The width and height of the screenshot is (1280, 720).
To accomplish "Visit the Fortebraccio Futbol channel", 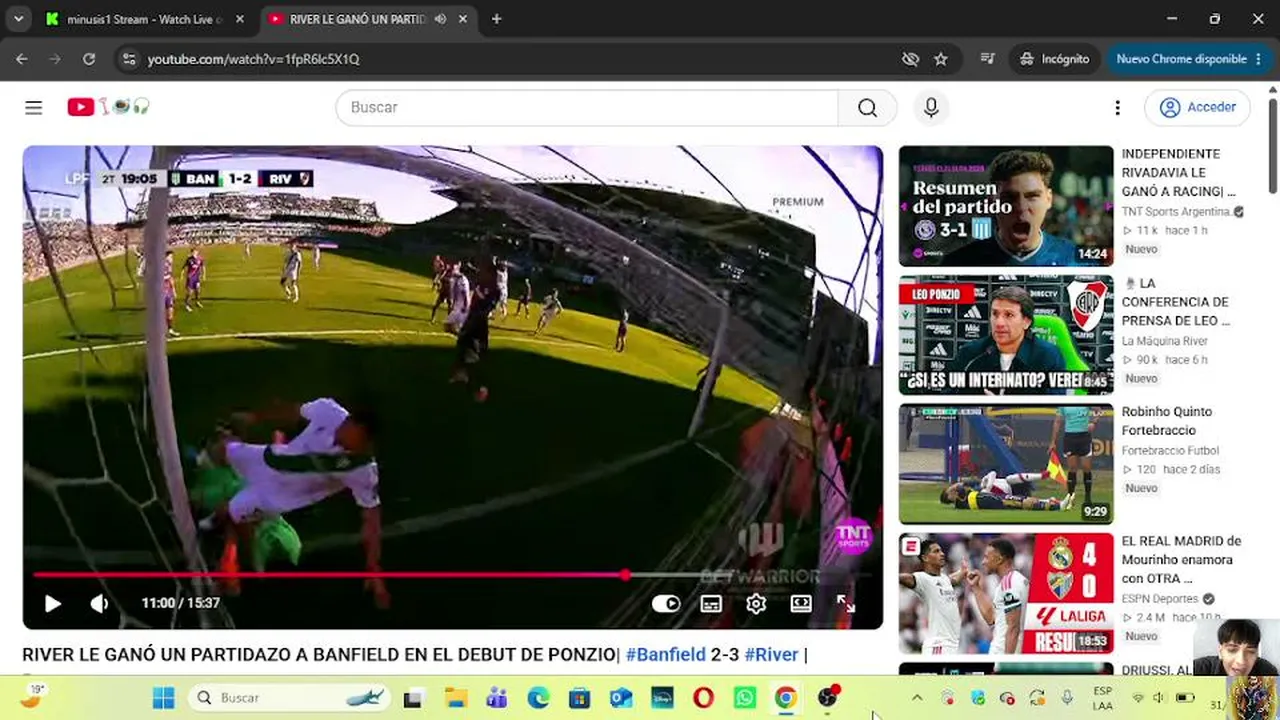I will pos(1170,451).
